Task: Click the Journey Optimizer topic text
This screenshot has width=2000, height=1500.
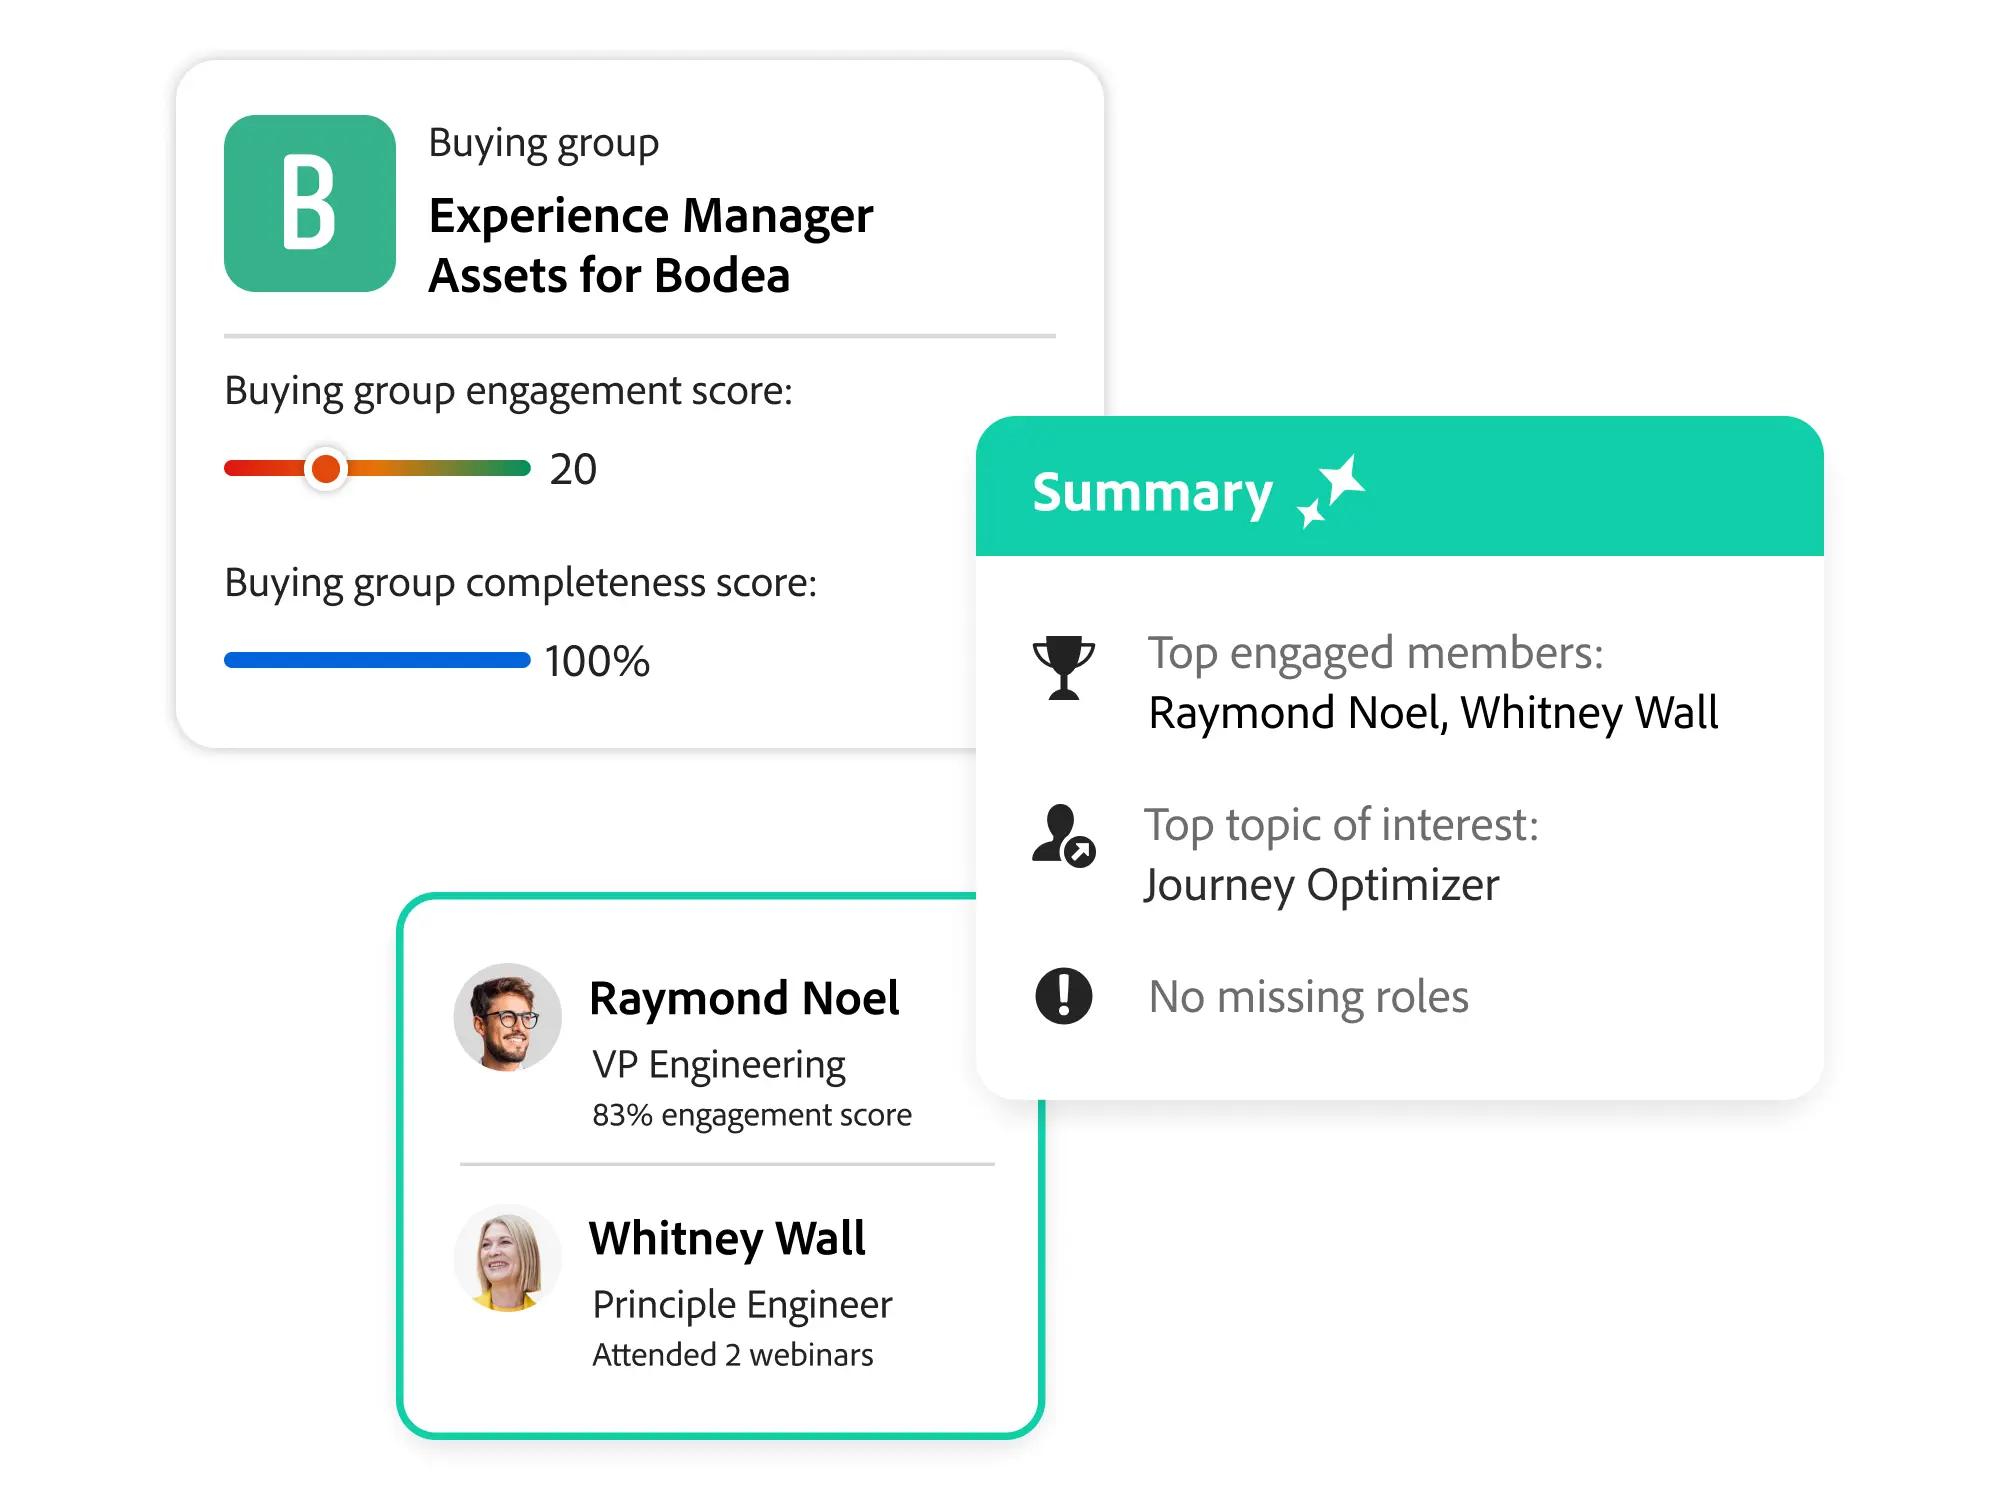Action: (1322, 885)
